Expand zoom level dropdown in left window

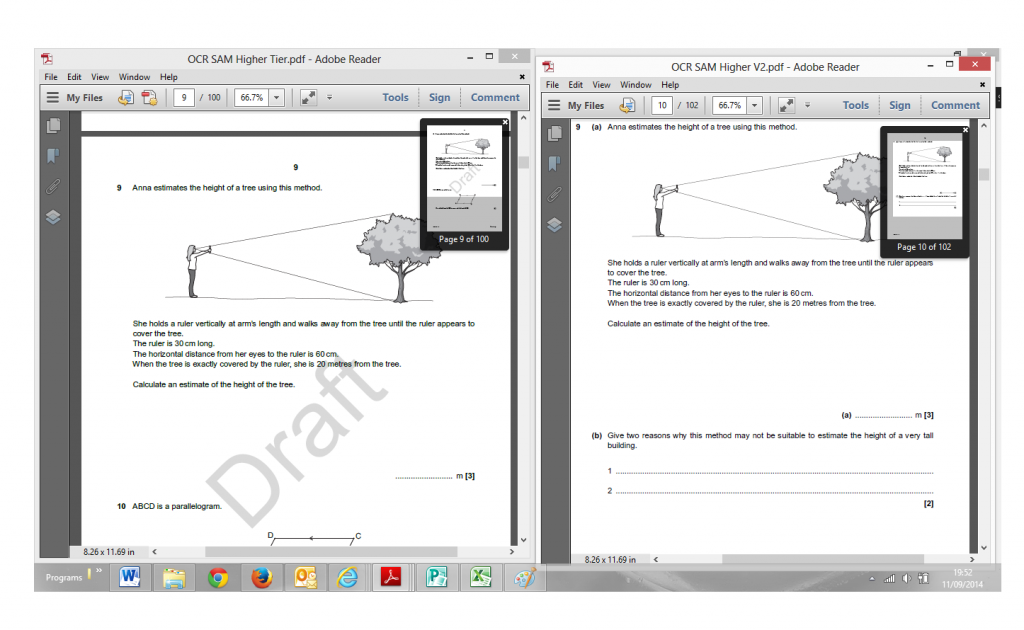click(x=276, y=97)
